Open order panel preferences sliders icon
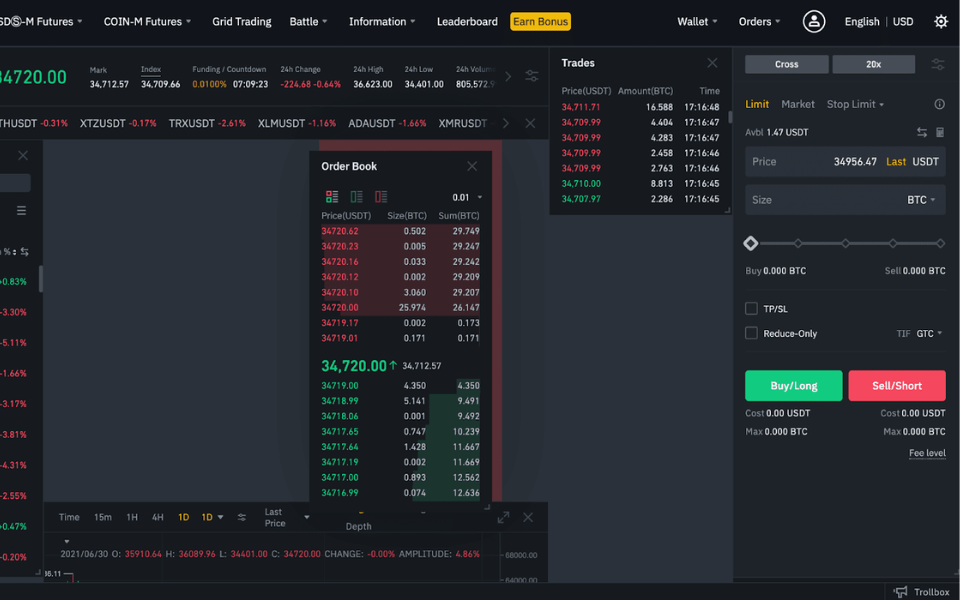The height and width of the screenshot is (600, 960). (x=937, y=64)
